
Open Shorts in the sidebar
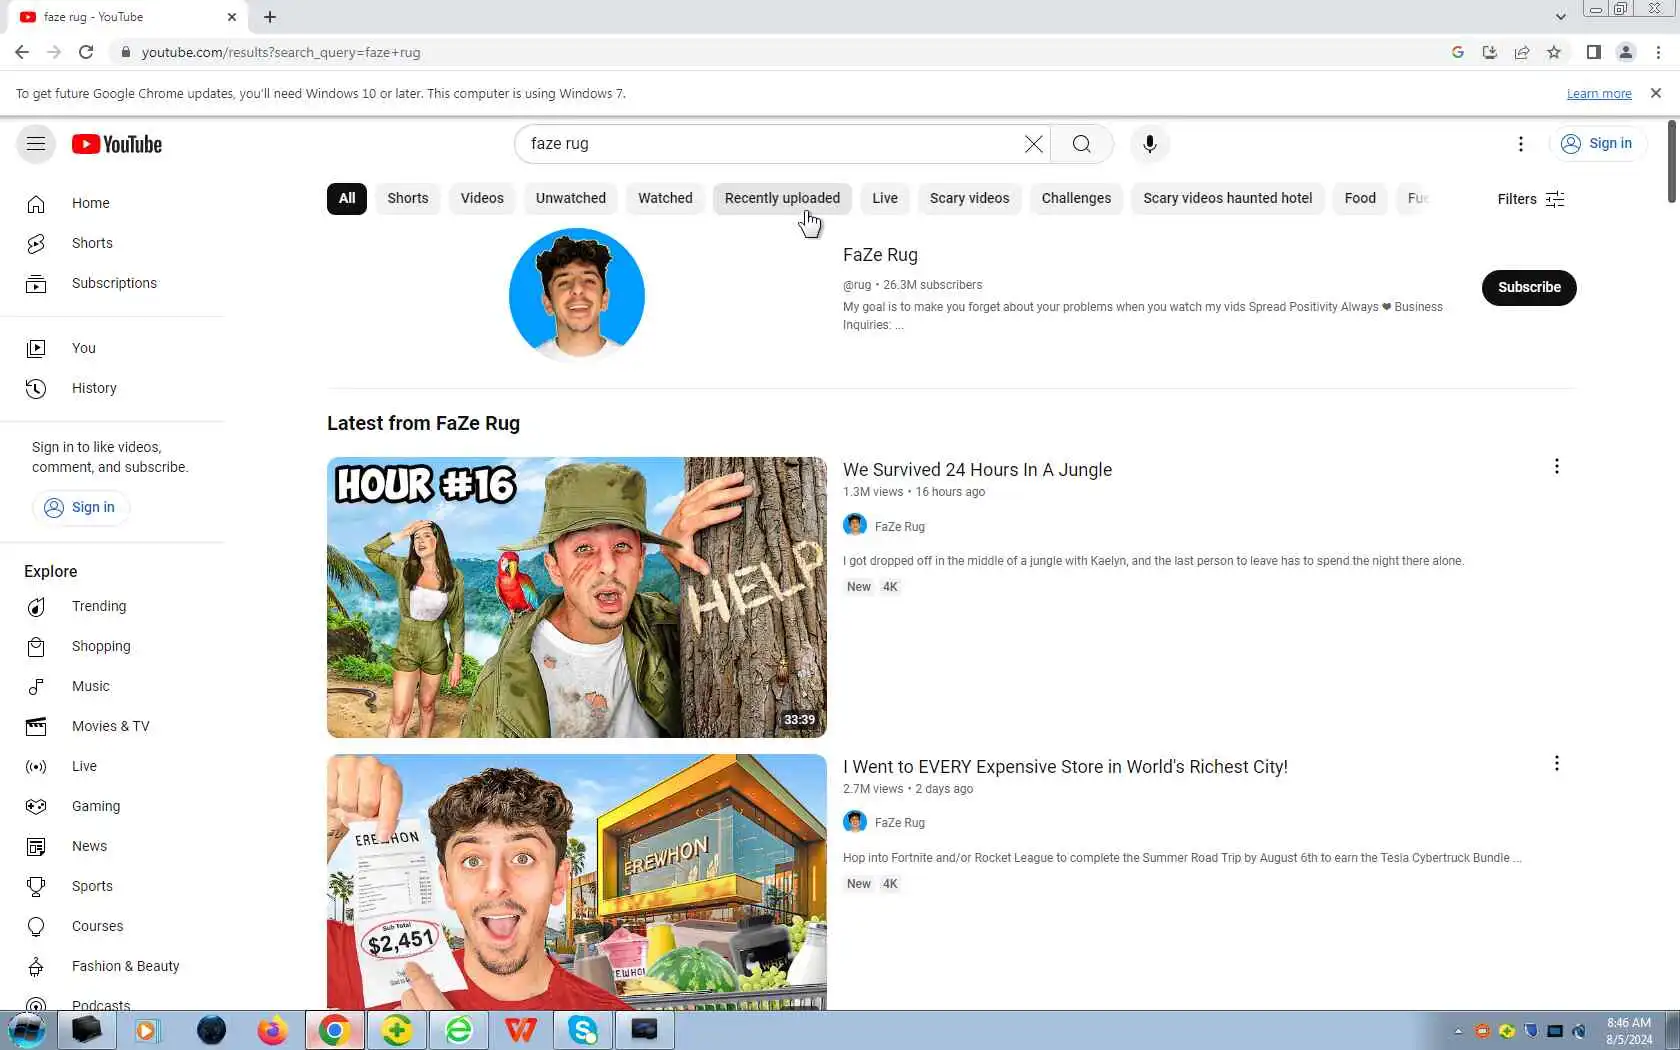tap(112, 243)
